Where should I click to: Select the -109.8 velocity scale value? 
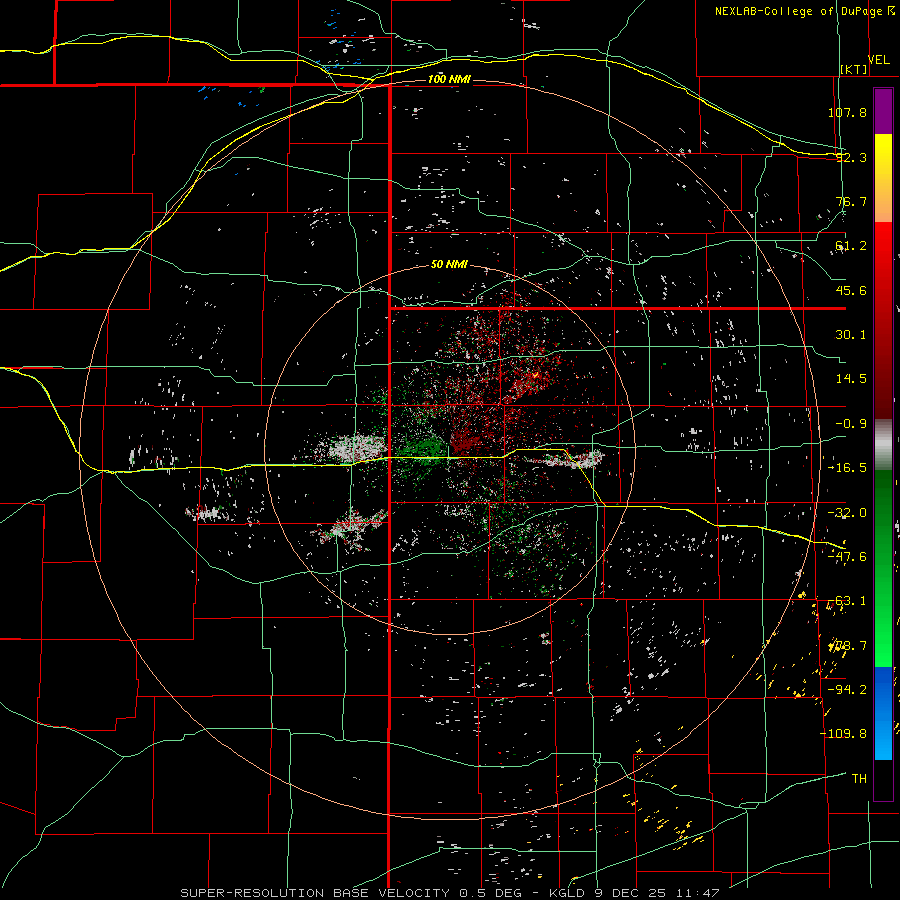coord(843,734)
